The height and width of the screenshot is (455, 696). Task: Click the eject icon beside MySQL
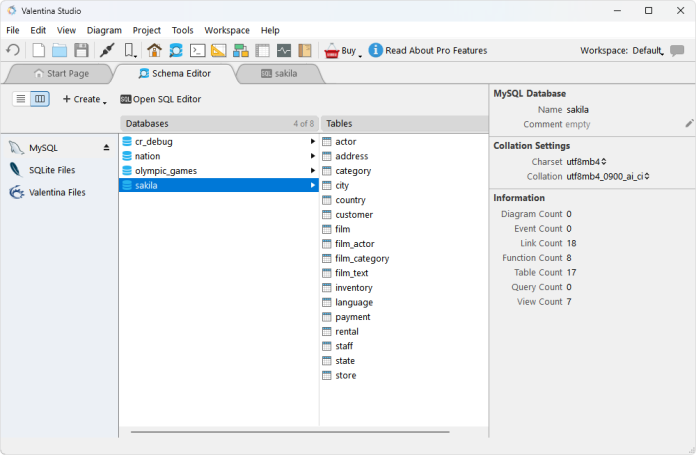pos(107,148)
